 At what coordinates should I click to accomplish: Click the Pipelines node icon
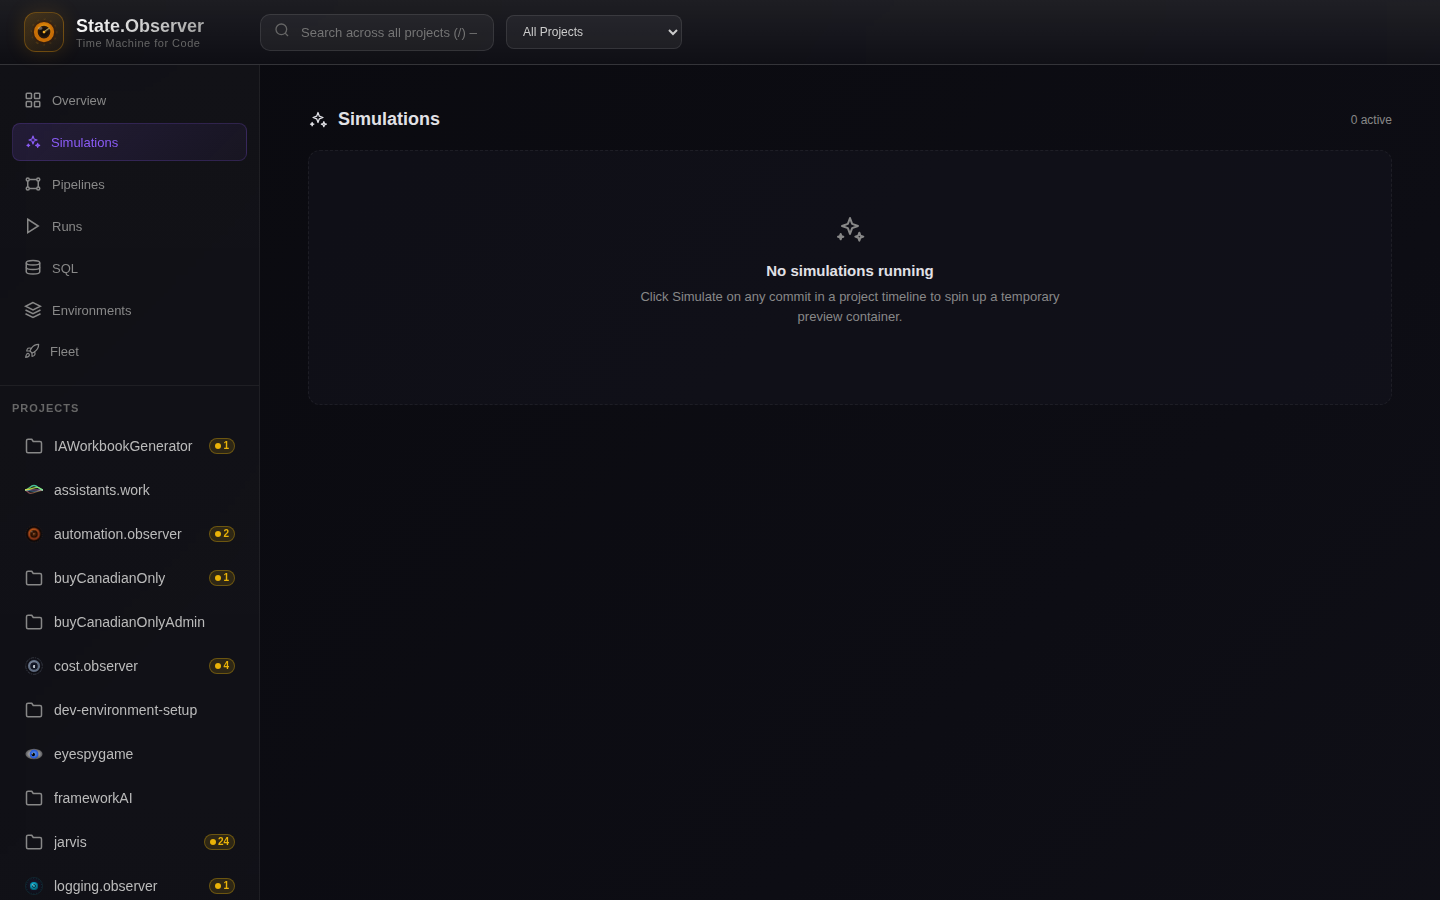33,184
